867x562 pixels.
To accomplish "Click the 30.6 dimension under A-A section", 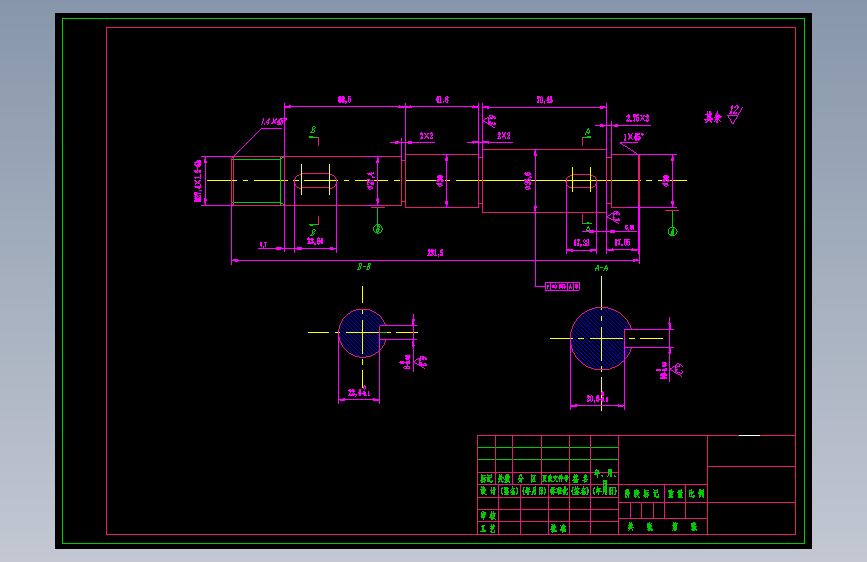I will tap(597, 398).
